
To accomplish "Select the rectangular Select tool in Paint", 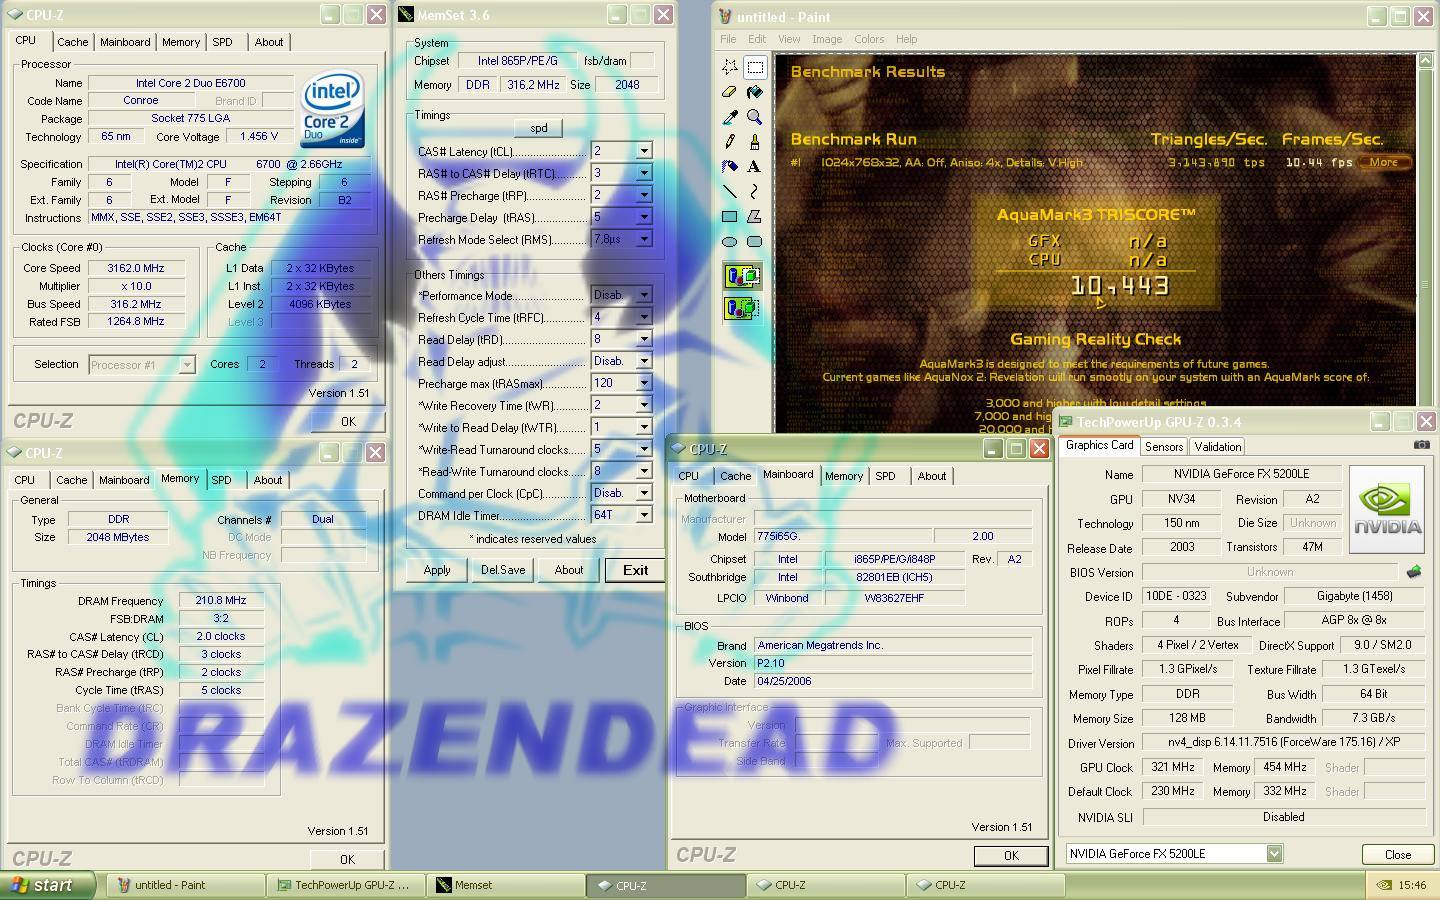I will point(755,67).
